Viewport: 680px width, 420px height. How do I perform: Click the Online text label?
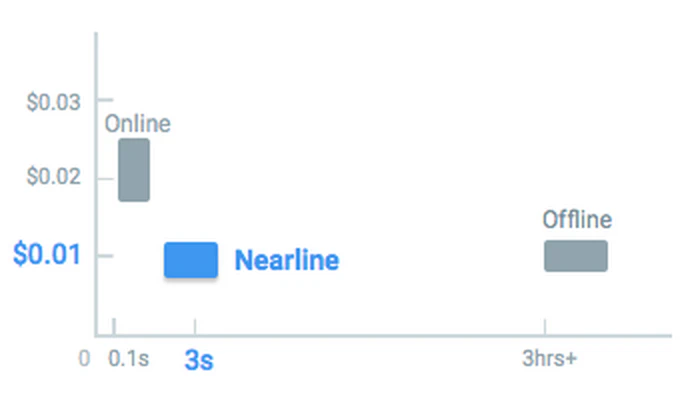point(138,125)
